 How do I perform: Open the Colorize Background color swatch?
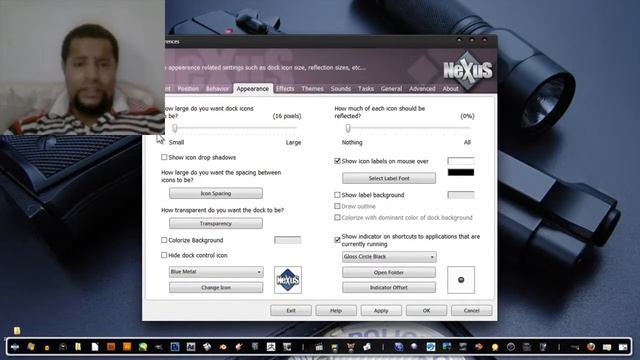click(288, 240)
